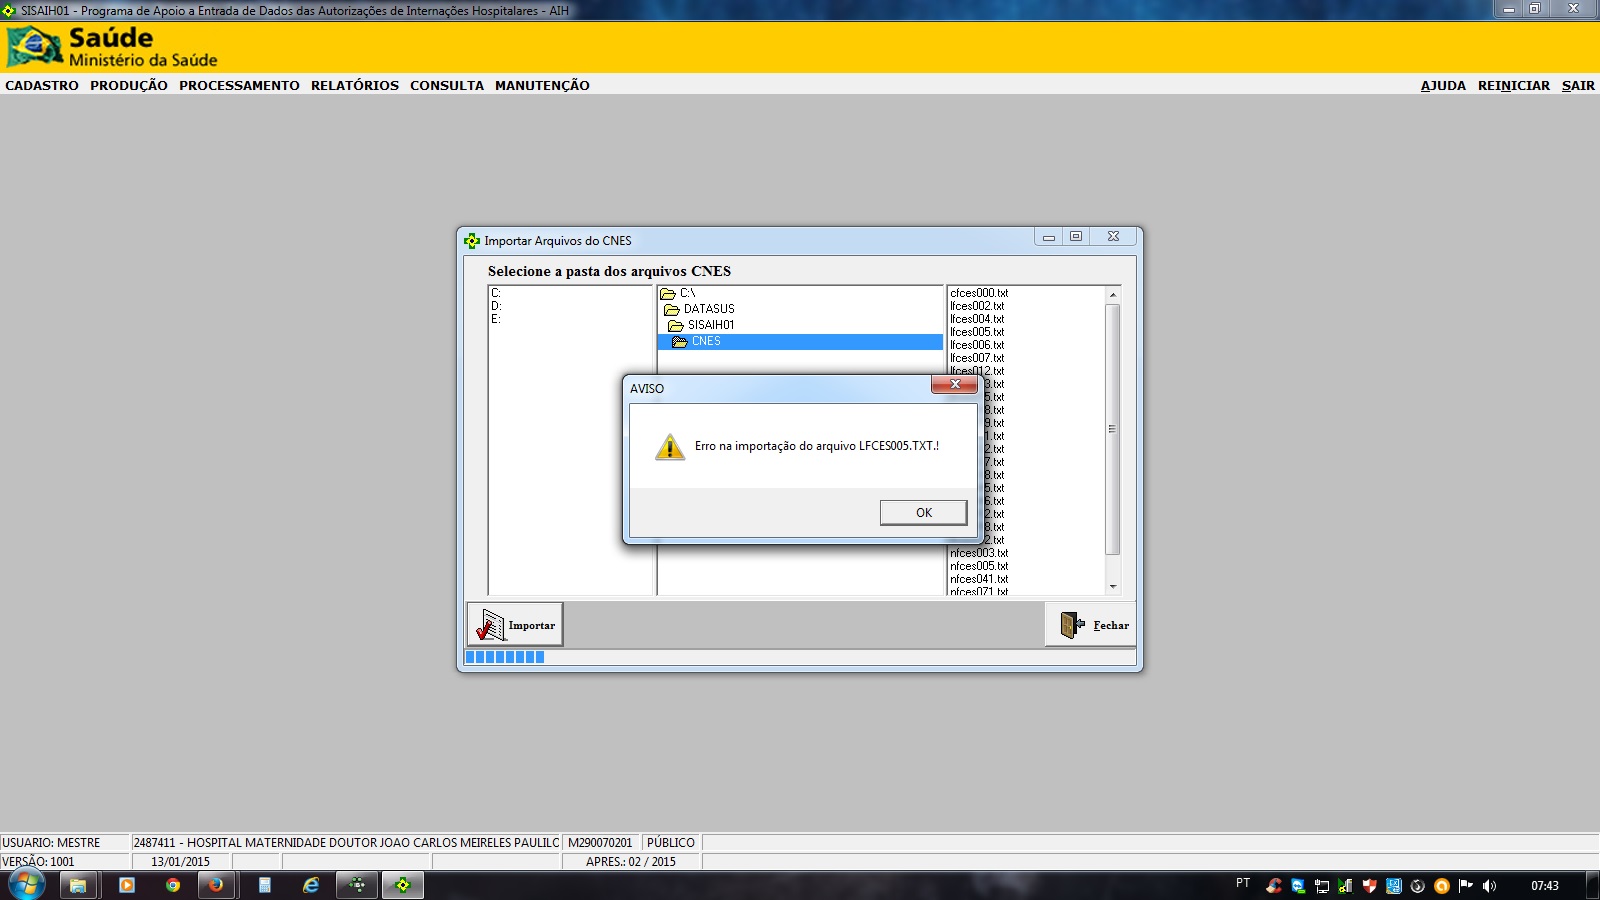Select the highlighted CNES folder
This screenshot has height=900, width=1600.
[705, 341]
